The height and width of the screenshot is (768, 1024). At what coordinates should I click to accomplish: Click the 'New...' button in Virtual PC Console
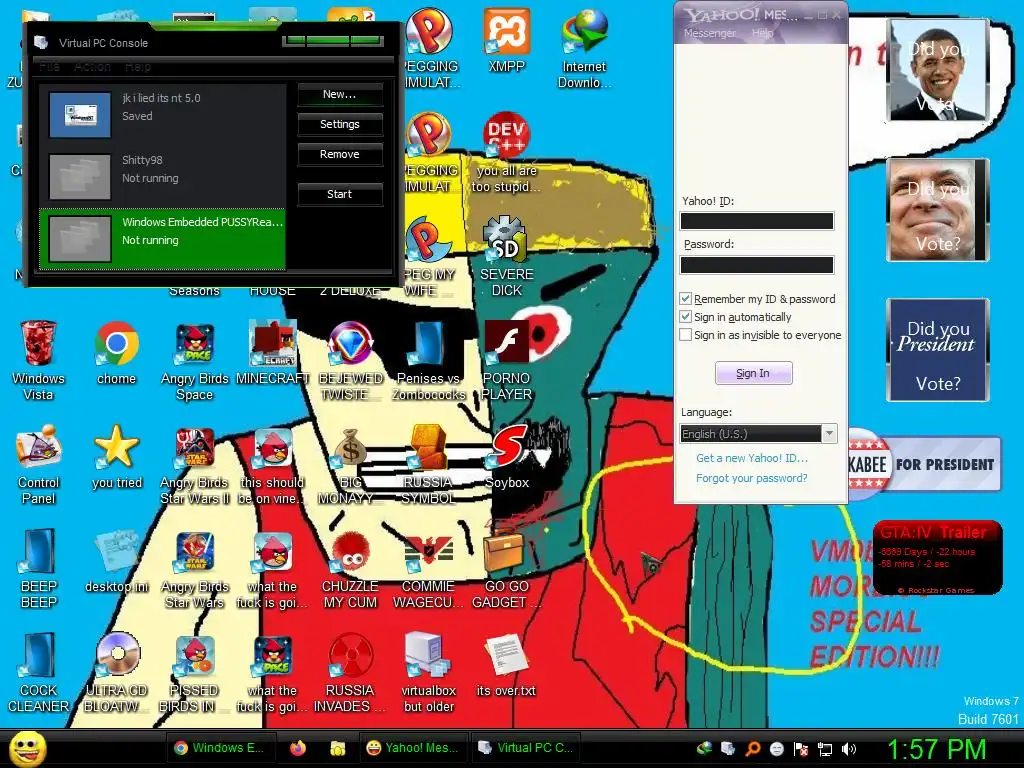pos(340,94)
